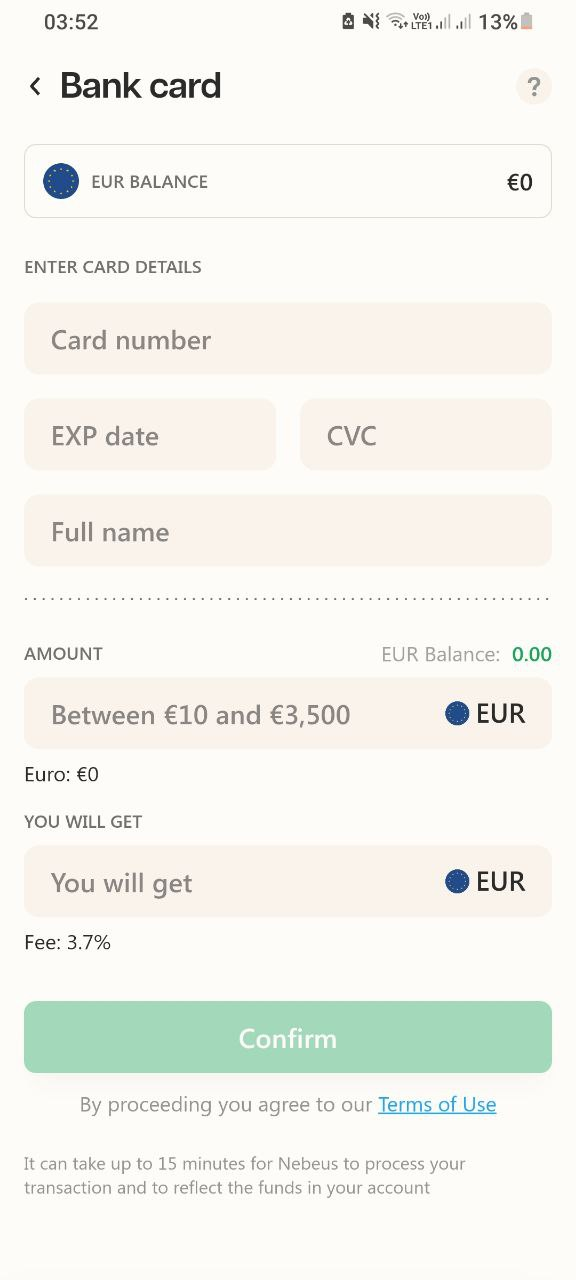Tap the EUR flag icon in You will get field
This screenshot has width=576, height=1280.
coord(457,881)
